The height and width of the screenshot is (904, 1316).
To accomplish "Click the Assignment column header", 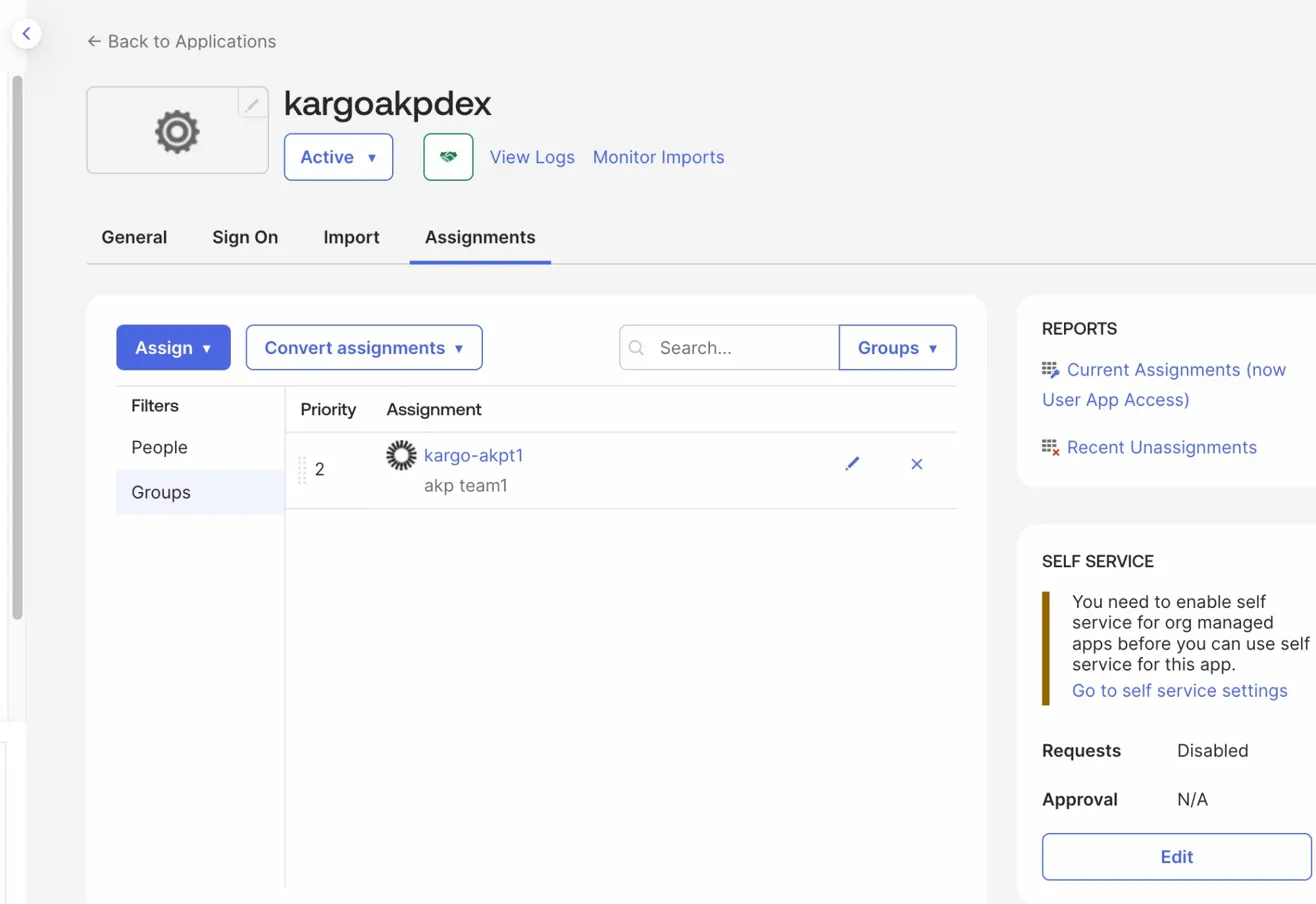I will click(434, 409).
